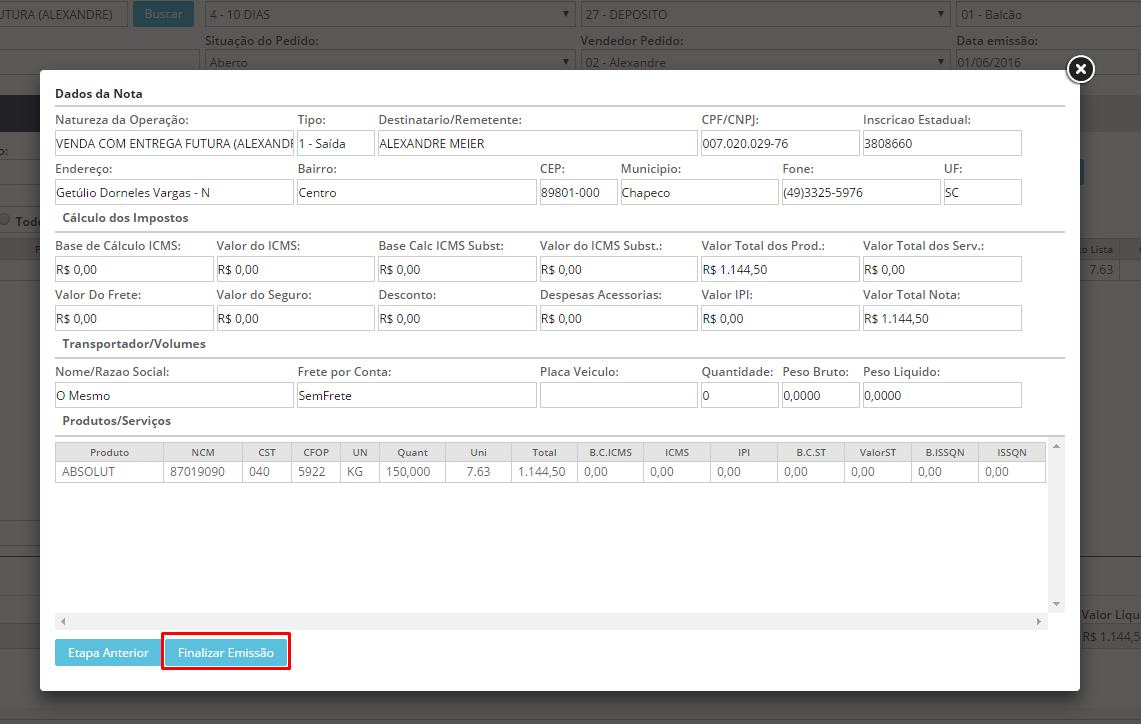Click the Buscar button behind the dialog
Image resolution: width=1141 pixels, height=724 pixels.
point(163,14)
